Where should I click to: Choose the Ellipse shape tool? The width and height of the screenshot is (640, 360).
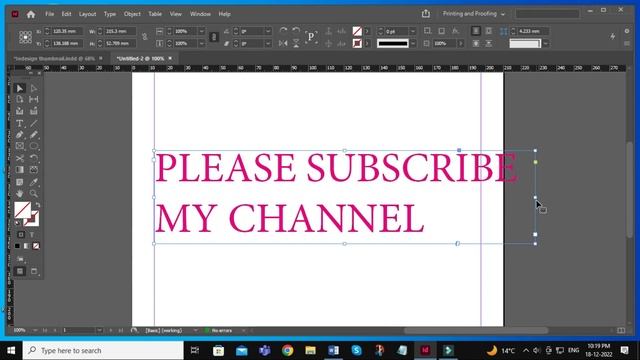34,146
